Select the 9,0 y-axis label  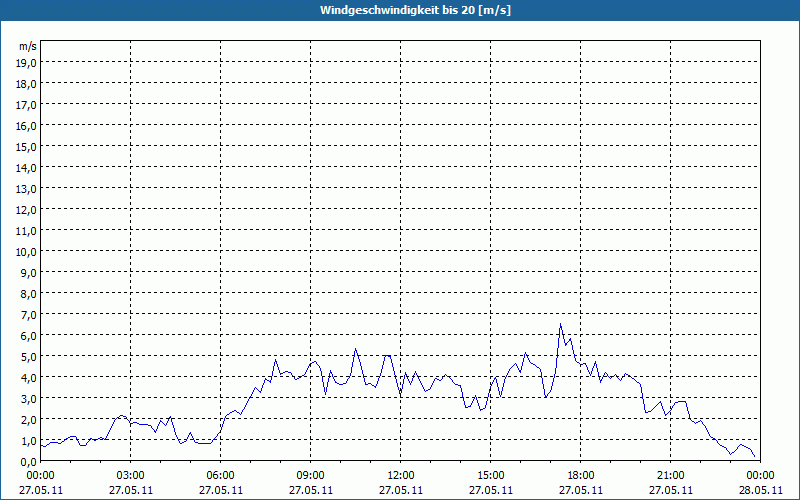(30, 272)
